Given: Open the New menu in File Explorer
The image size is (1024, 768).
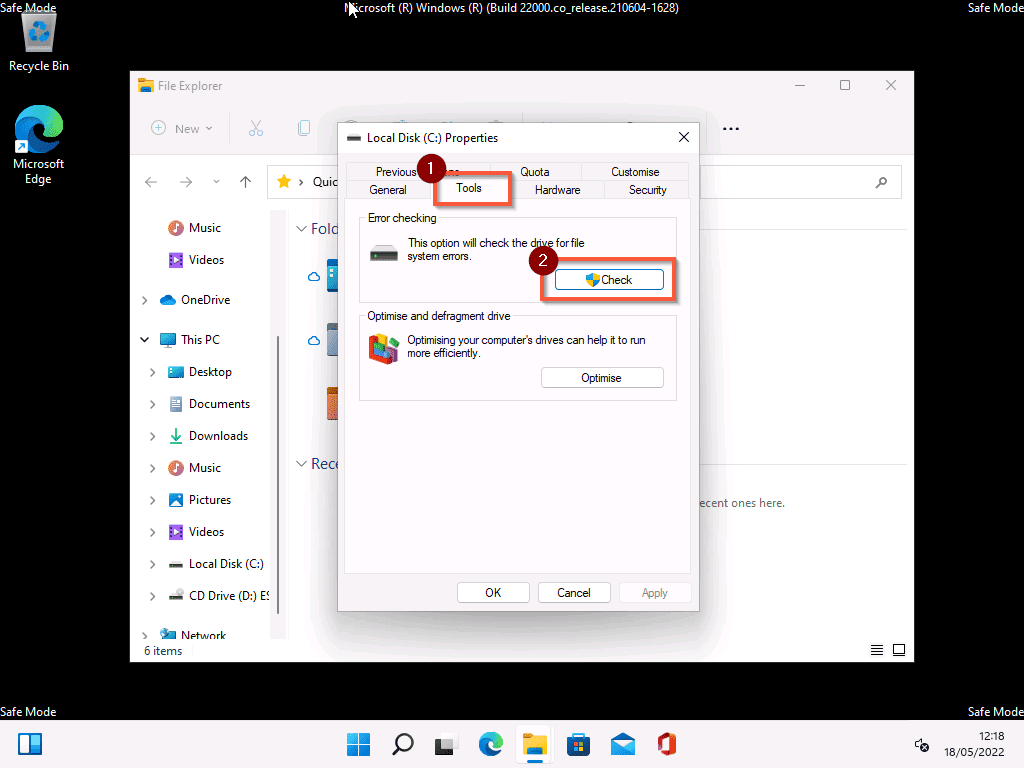Looking at the screenshot, I should [182, 128].
